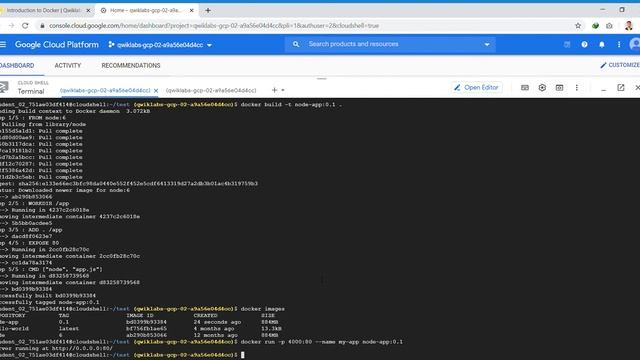Viewport: 640px width, 360px height.
Task: Close the first Cloud Shell terminal tab
Action: click(156, 91)
